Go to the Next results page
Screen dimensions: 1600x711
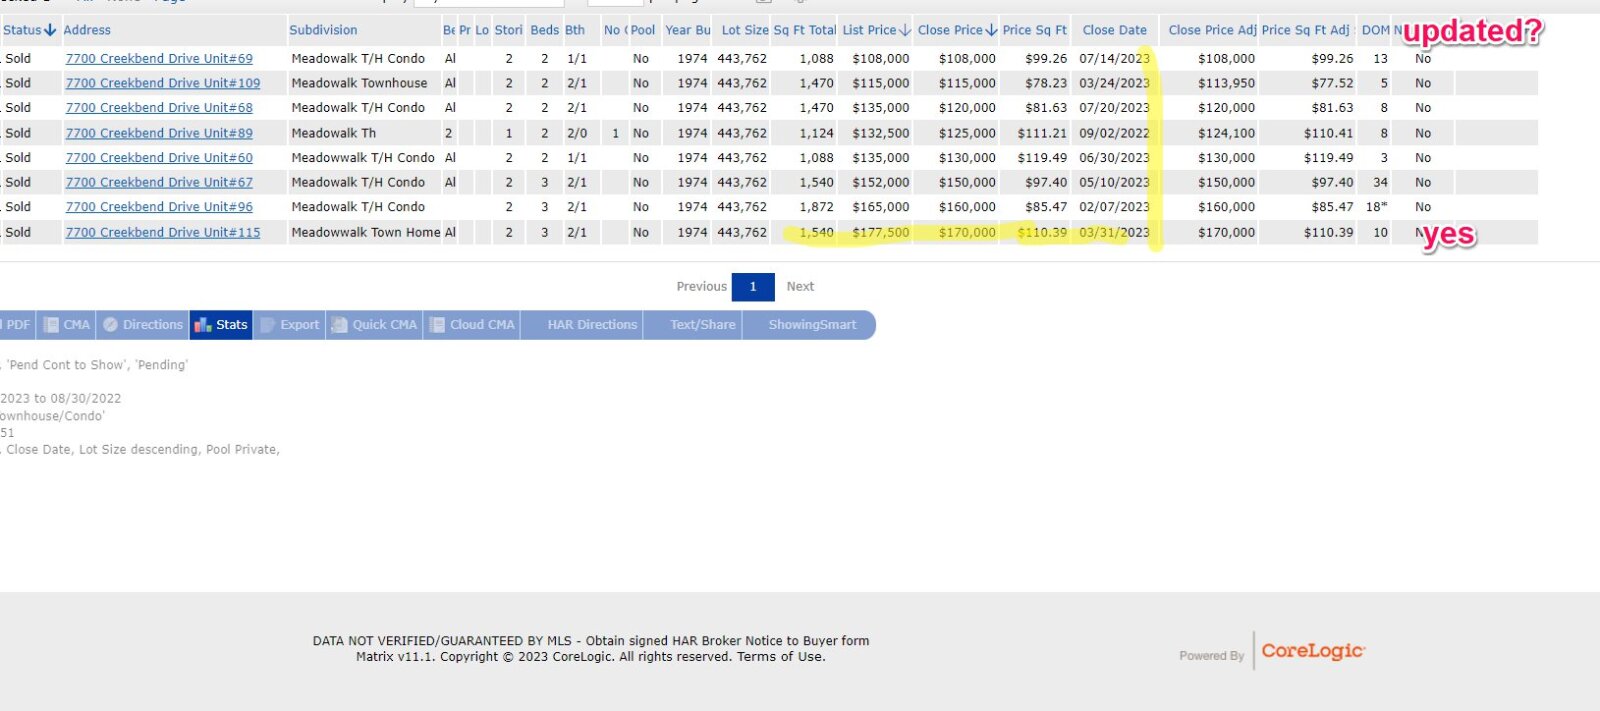(x=800, y=287)
